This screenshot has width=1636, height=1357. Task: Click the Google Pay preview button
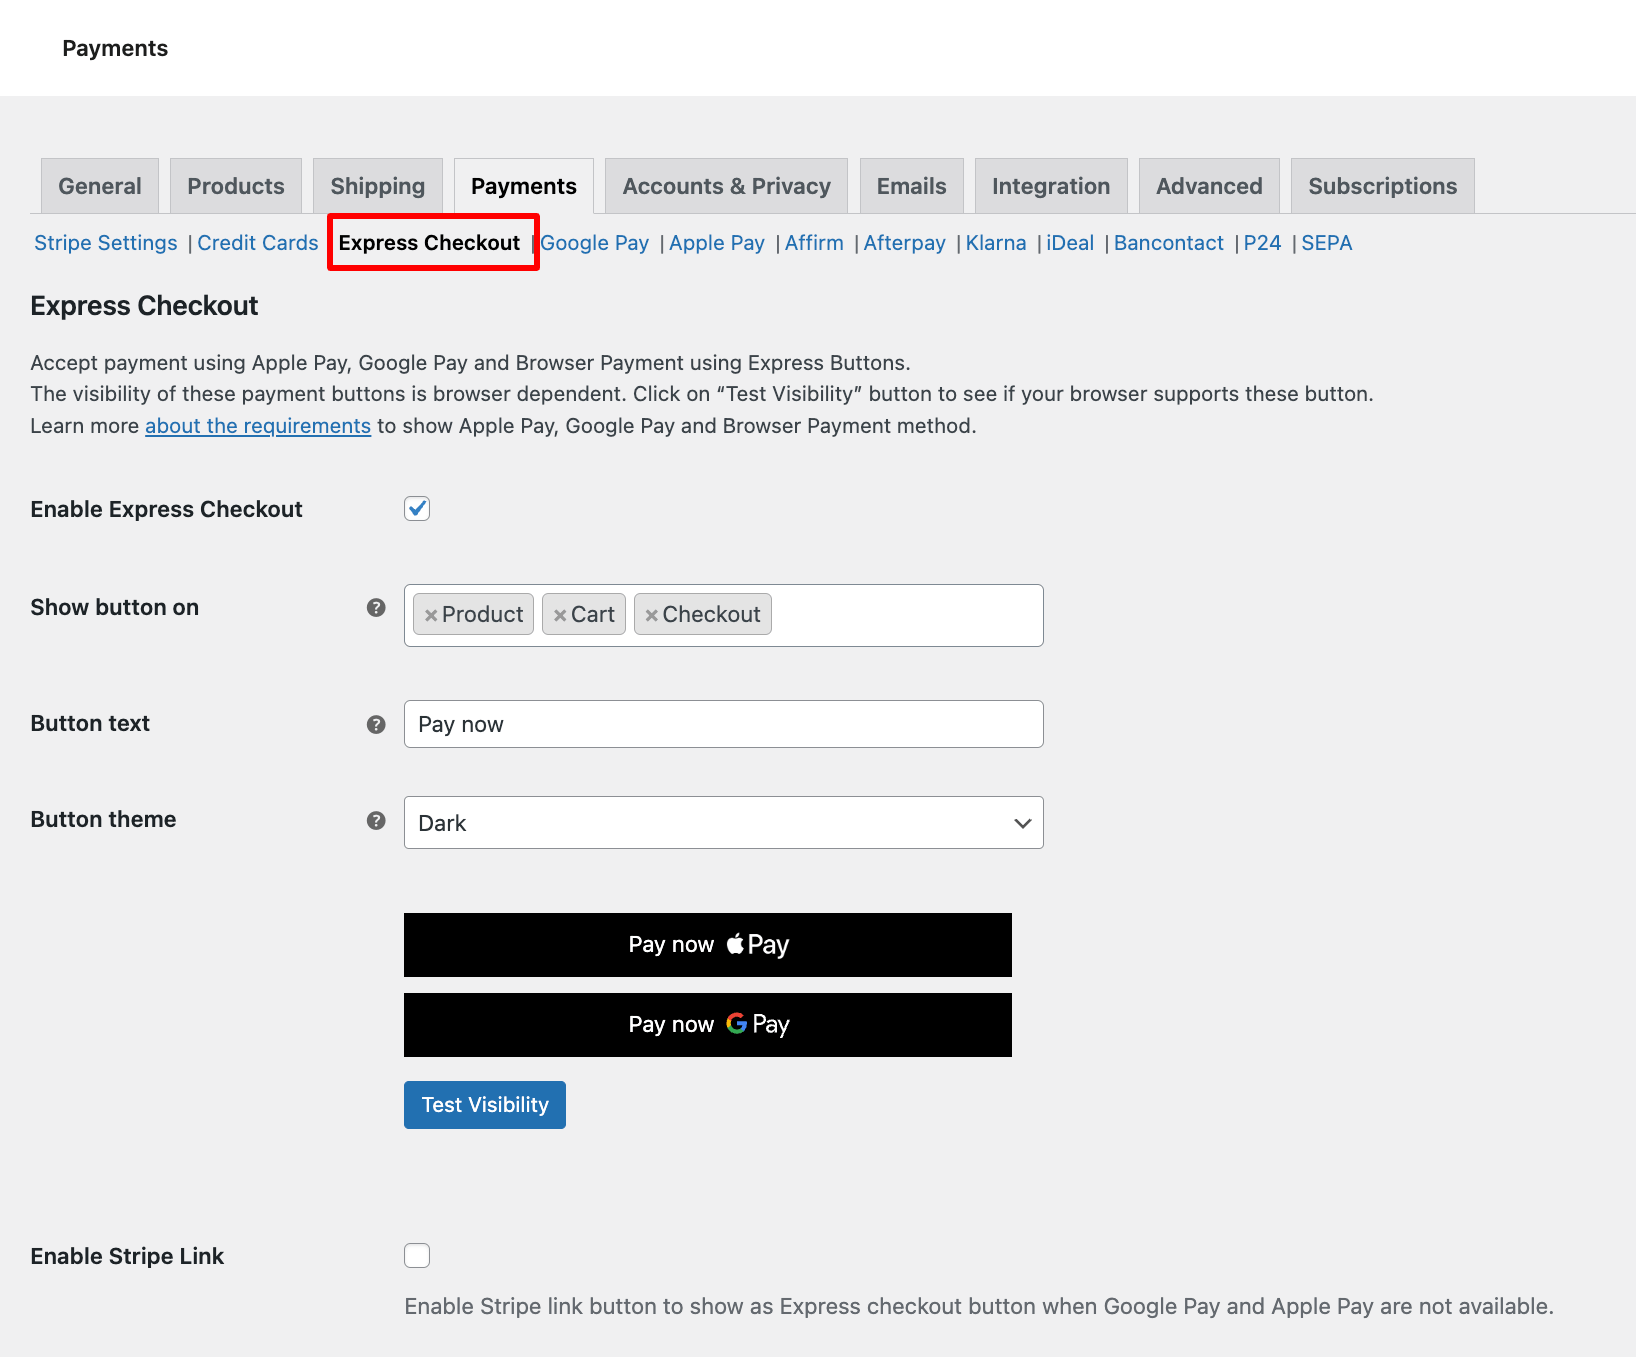click(708, 1025)
